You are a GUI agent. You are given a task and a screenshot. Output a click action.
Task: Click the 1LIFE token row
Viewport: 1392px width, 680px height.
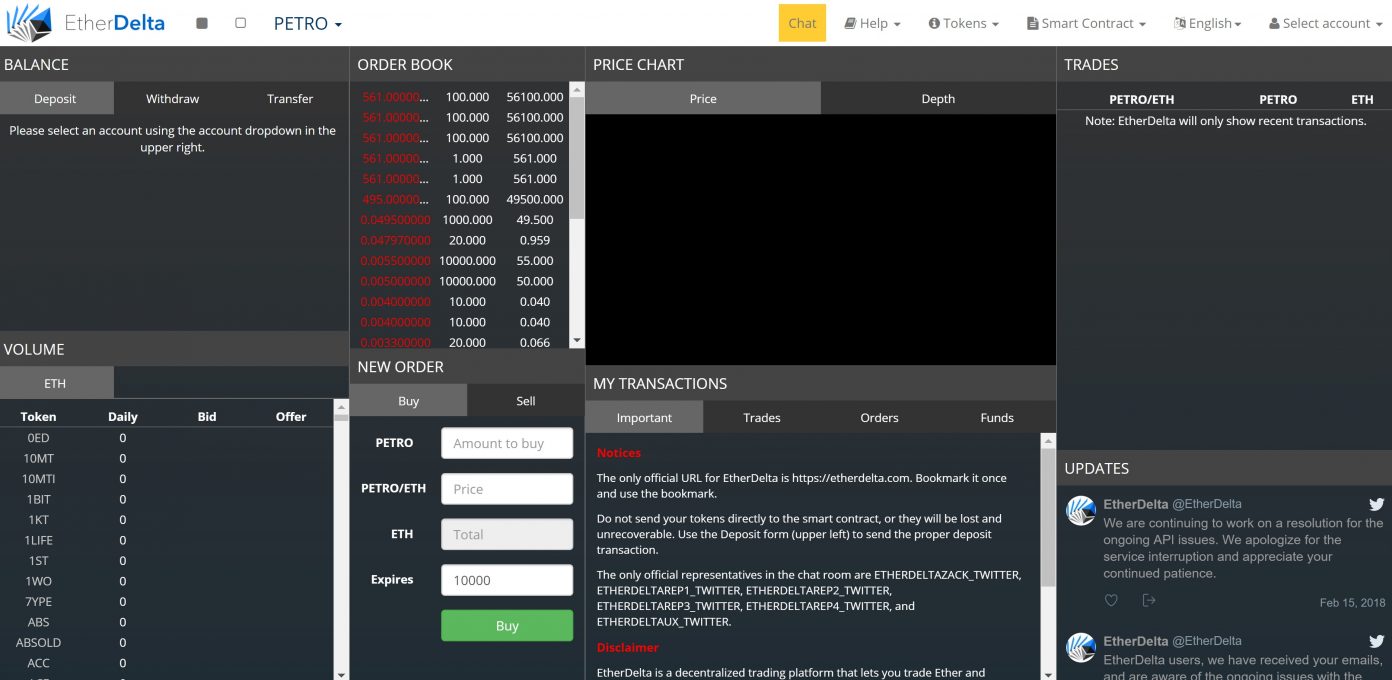166,540
